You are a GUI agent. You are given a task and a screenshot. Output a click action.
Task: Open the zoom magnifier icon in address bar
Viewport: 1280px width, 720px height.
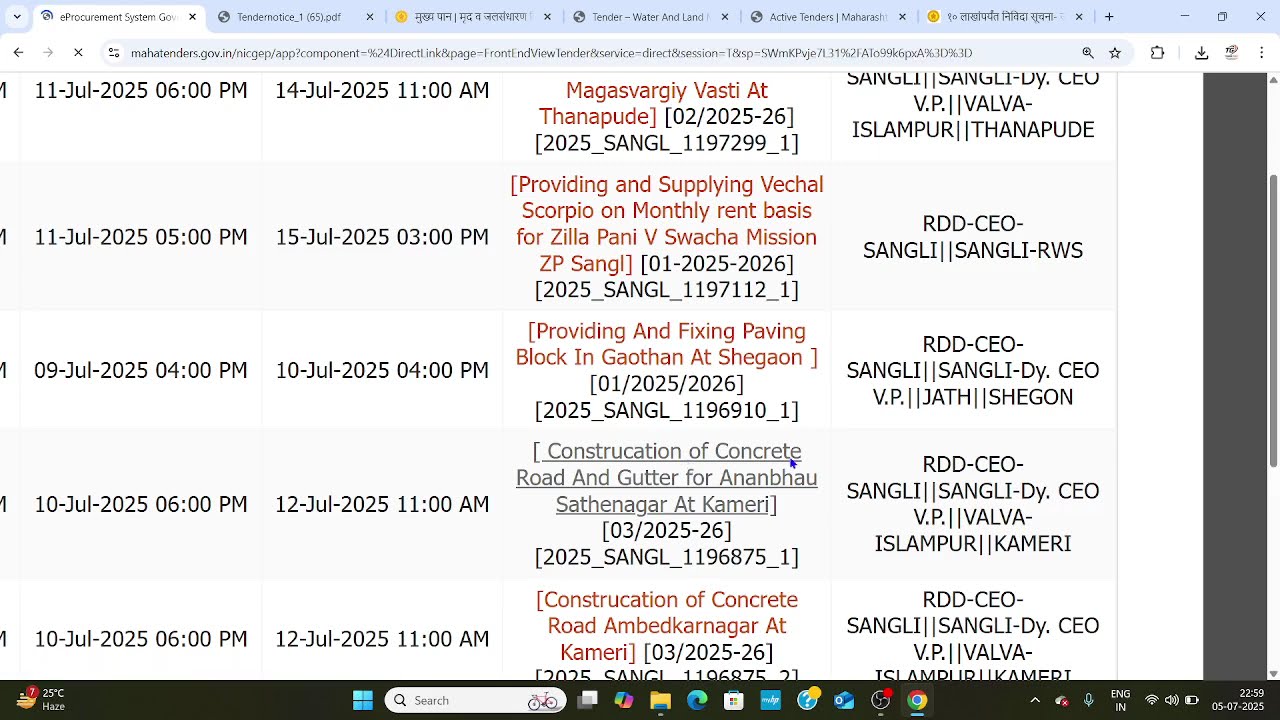(x=1088, y=53)
